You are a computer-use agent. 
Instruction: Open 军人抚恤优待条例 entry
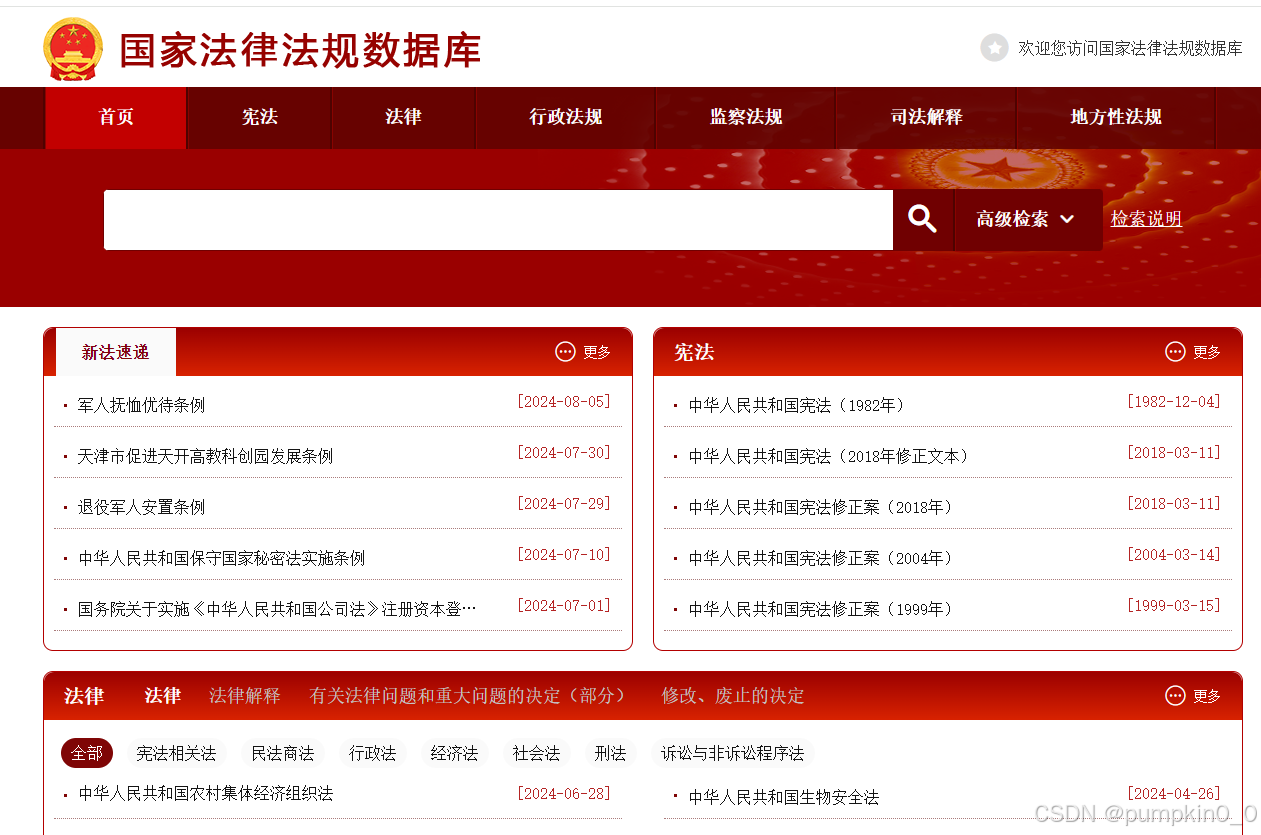141,405
